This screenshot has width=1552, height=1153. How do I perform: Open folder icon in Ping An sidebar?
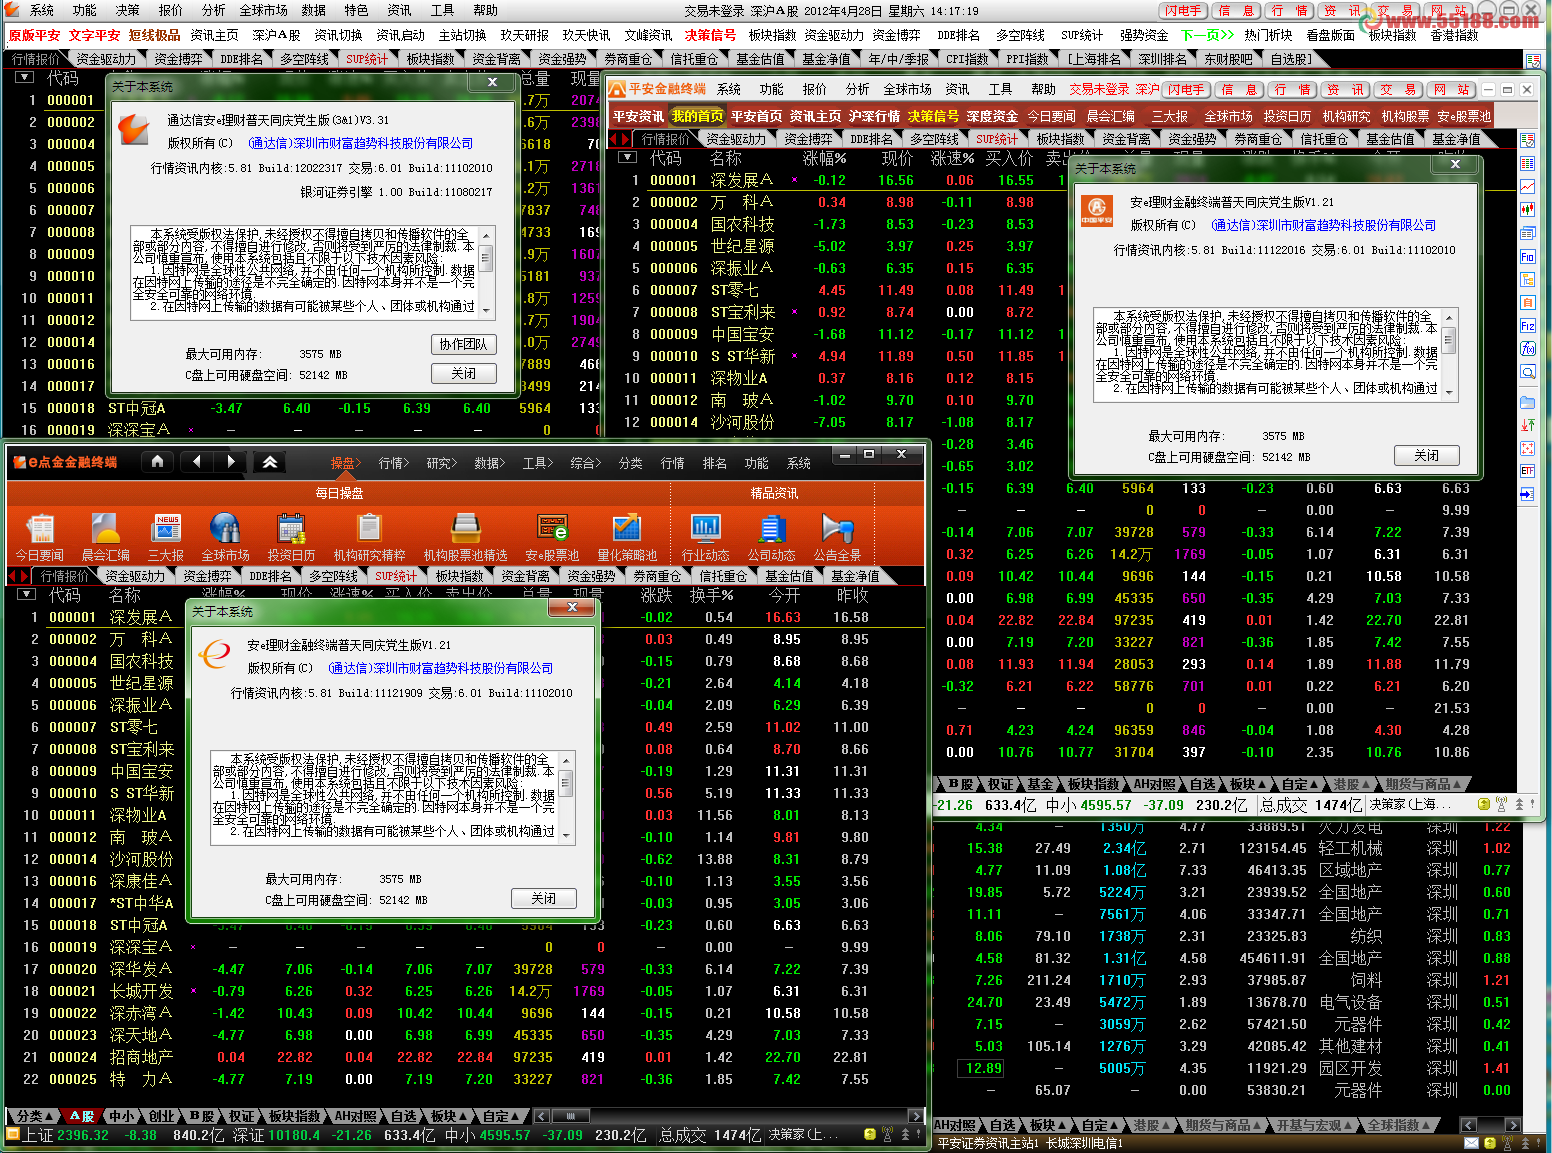(x=1527, y=403)
